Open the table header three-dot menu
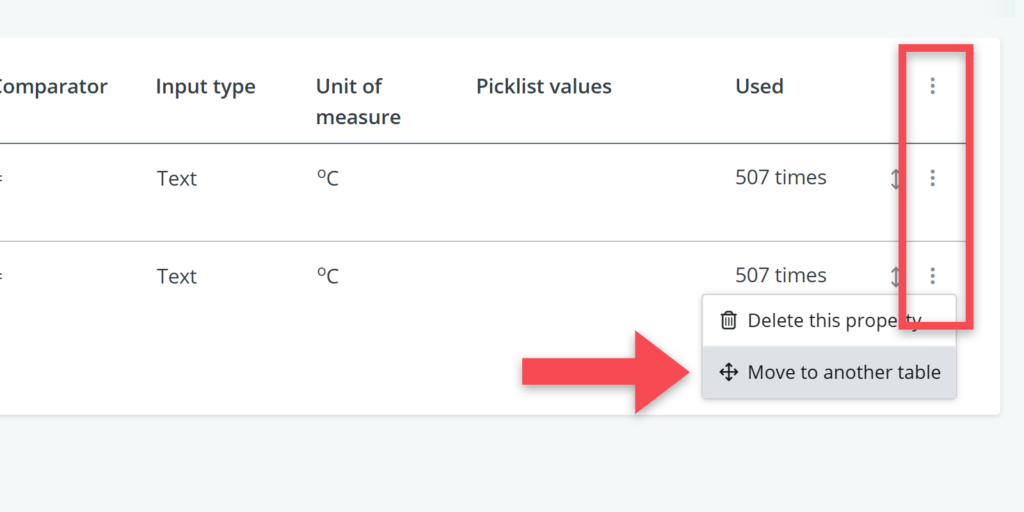 click(x=932, y=86)
